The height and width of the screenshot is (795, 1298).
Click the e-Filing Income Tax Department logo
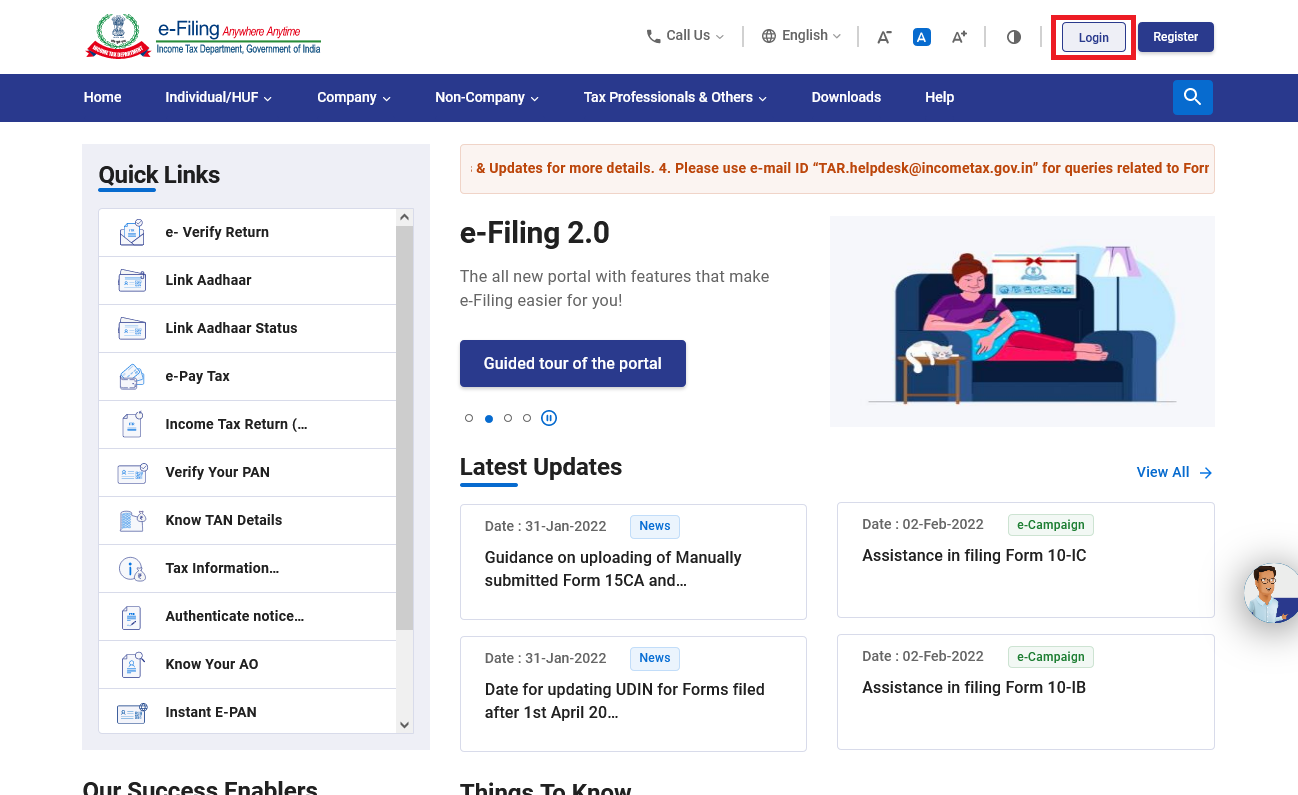203,36
